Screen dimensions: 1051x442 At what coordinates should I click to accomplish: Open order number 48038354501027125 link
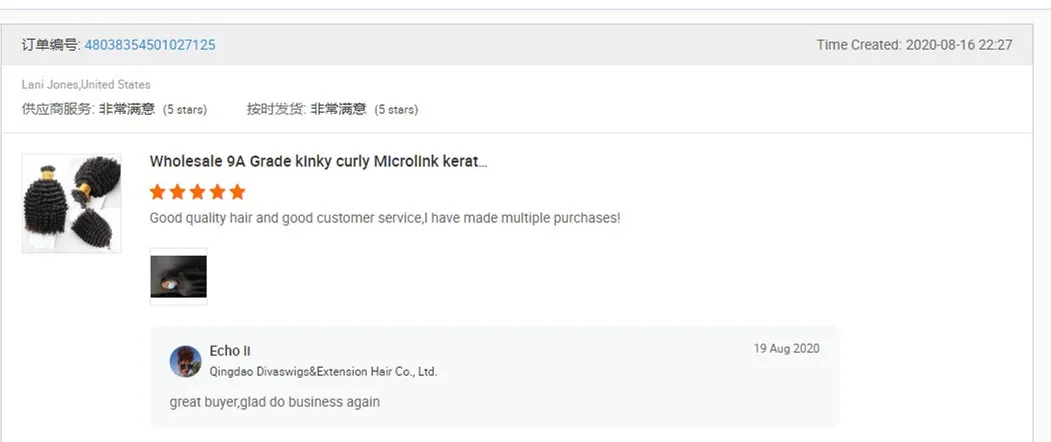[x=150, y=45]
